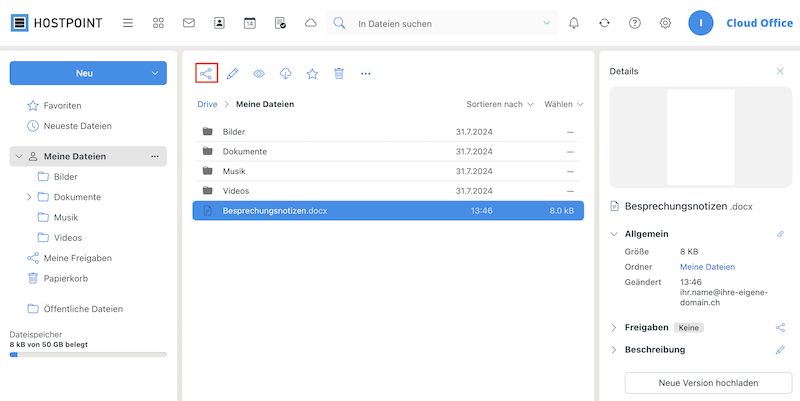Copy link icon beside Allgemein
The height and width of the screenshot is (401, 800).
(x=780, y=234)
